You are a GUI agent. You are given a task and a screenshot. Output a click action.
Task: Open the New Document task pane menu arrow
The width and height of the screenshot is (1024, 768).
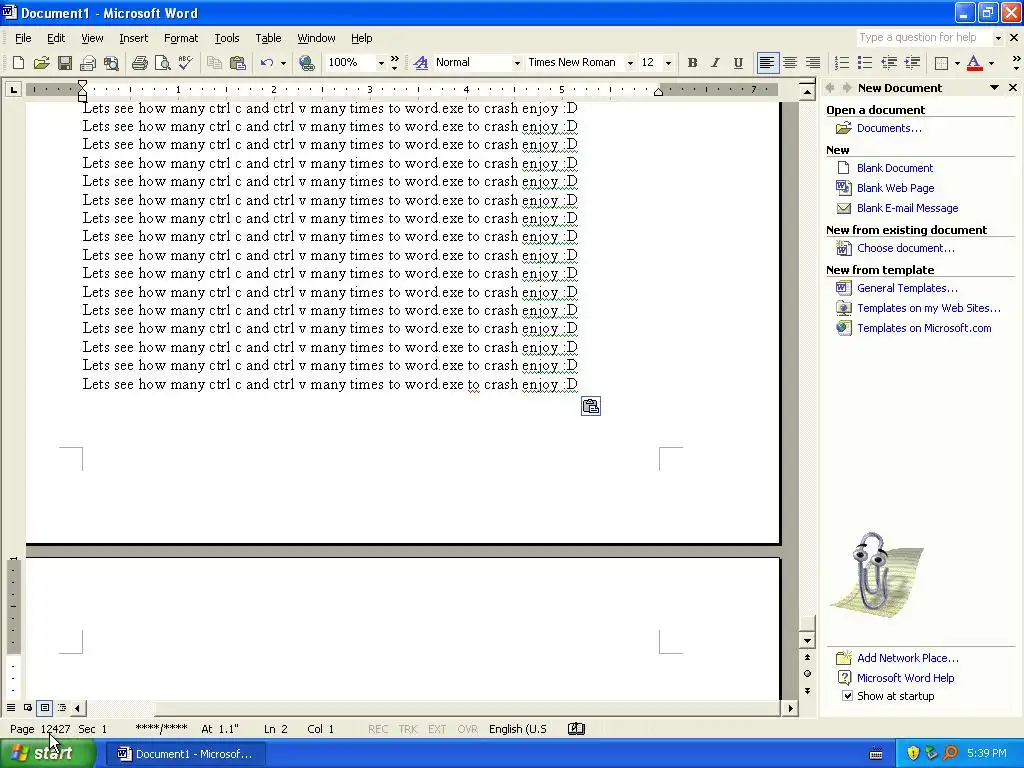995,88
